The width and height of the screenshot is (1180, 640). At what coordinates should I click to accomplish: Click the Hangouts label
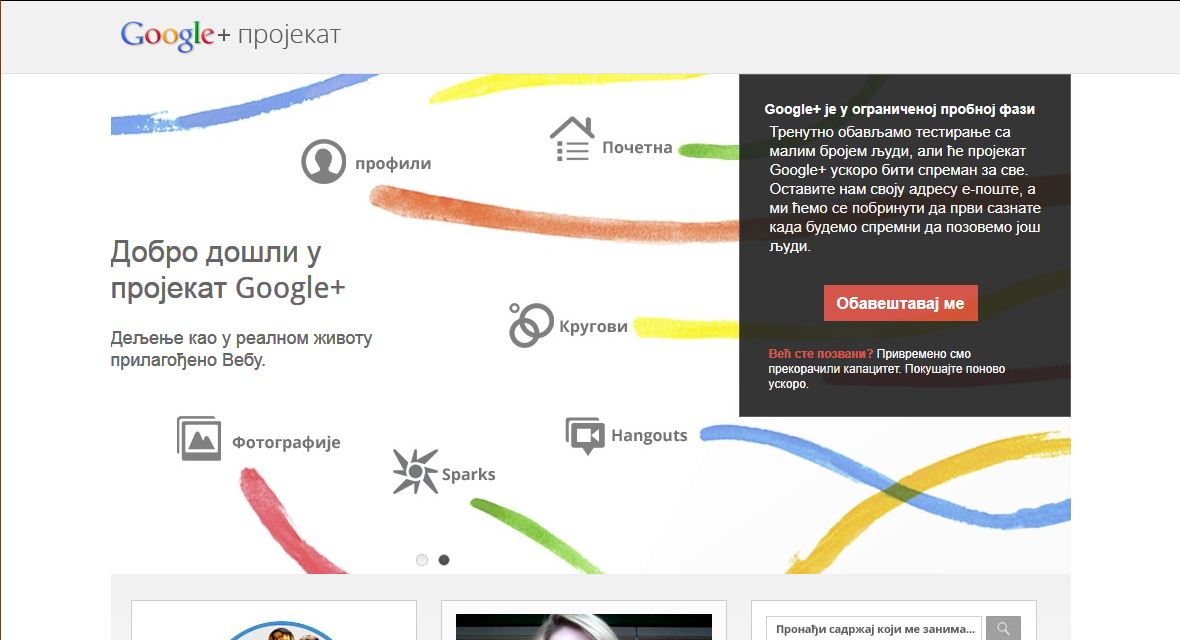click(x=649, y=435)
